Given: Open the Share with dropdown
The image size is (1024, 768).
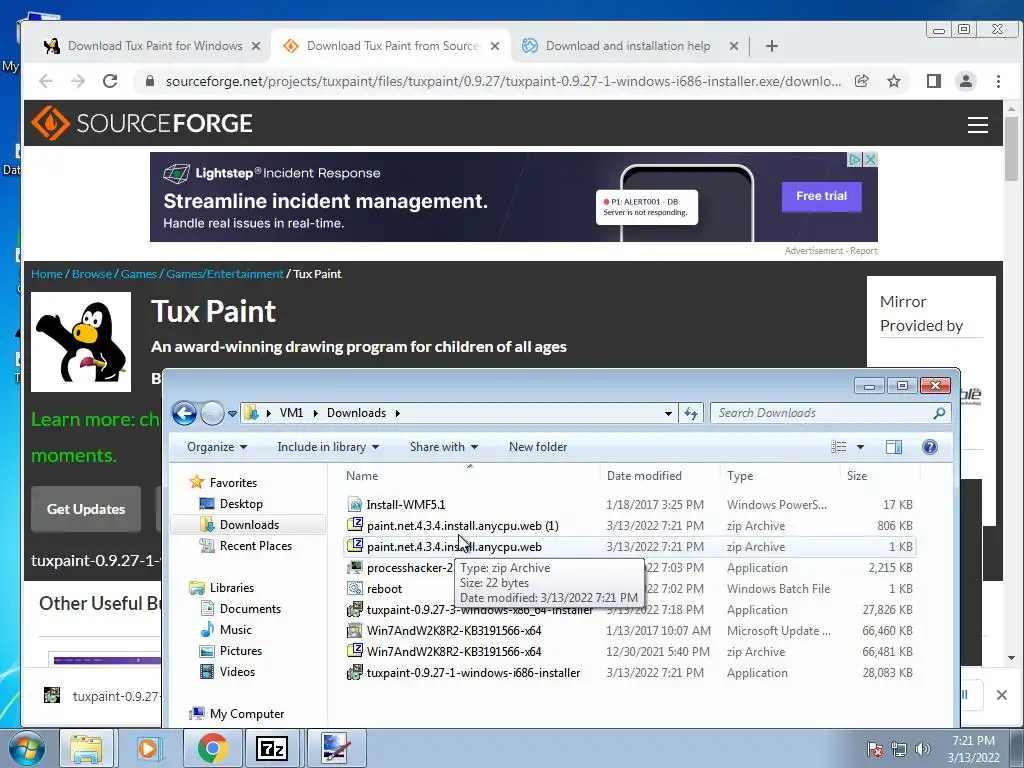Looking at the screenshot, I should 443,447.
